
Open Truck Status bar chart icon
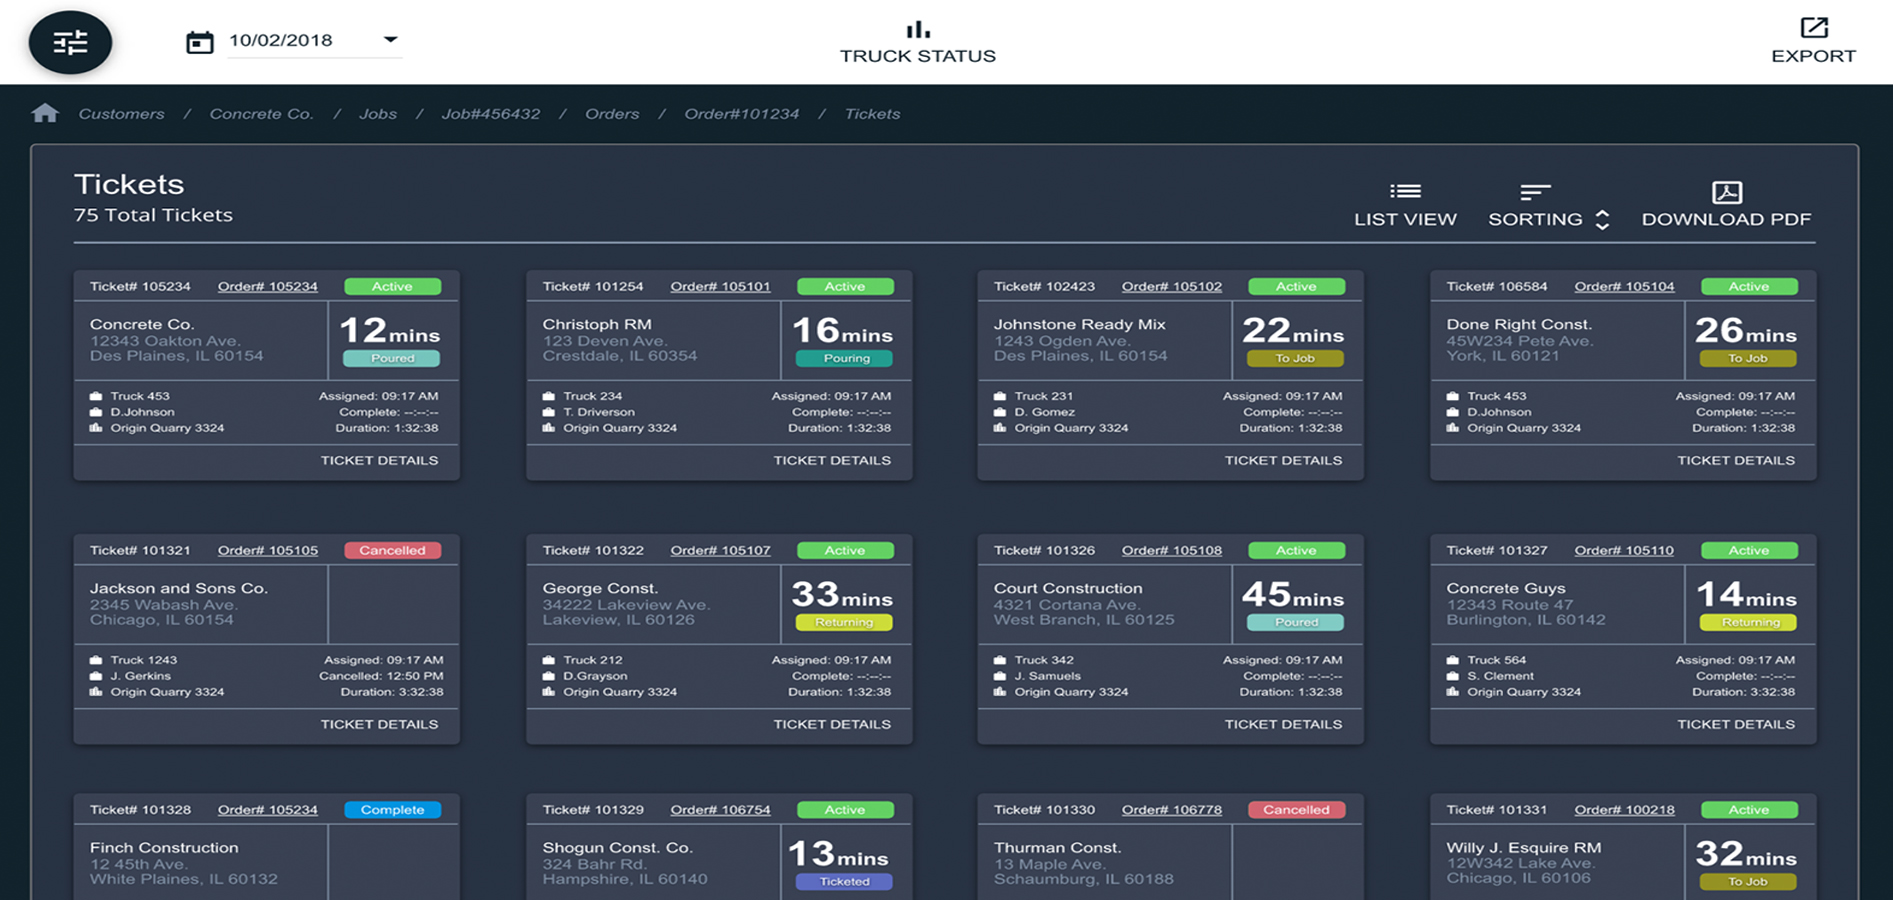tap(917, 29)
